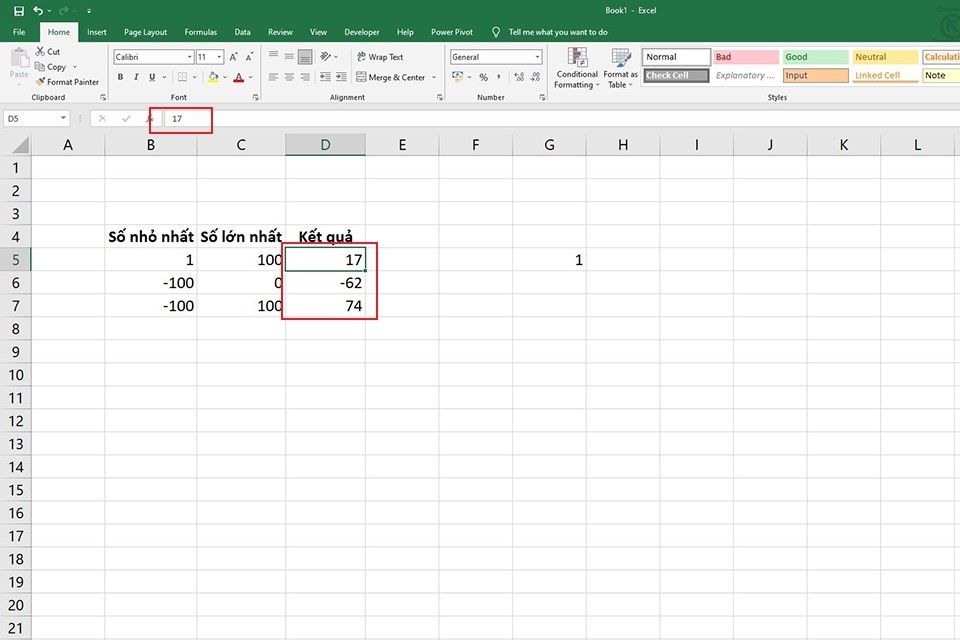Click the Format as Table icon

620,69
